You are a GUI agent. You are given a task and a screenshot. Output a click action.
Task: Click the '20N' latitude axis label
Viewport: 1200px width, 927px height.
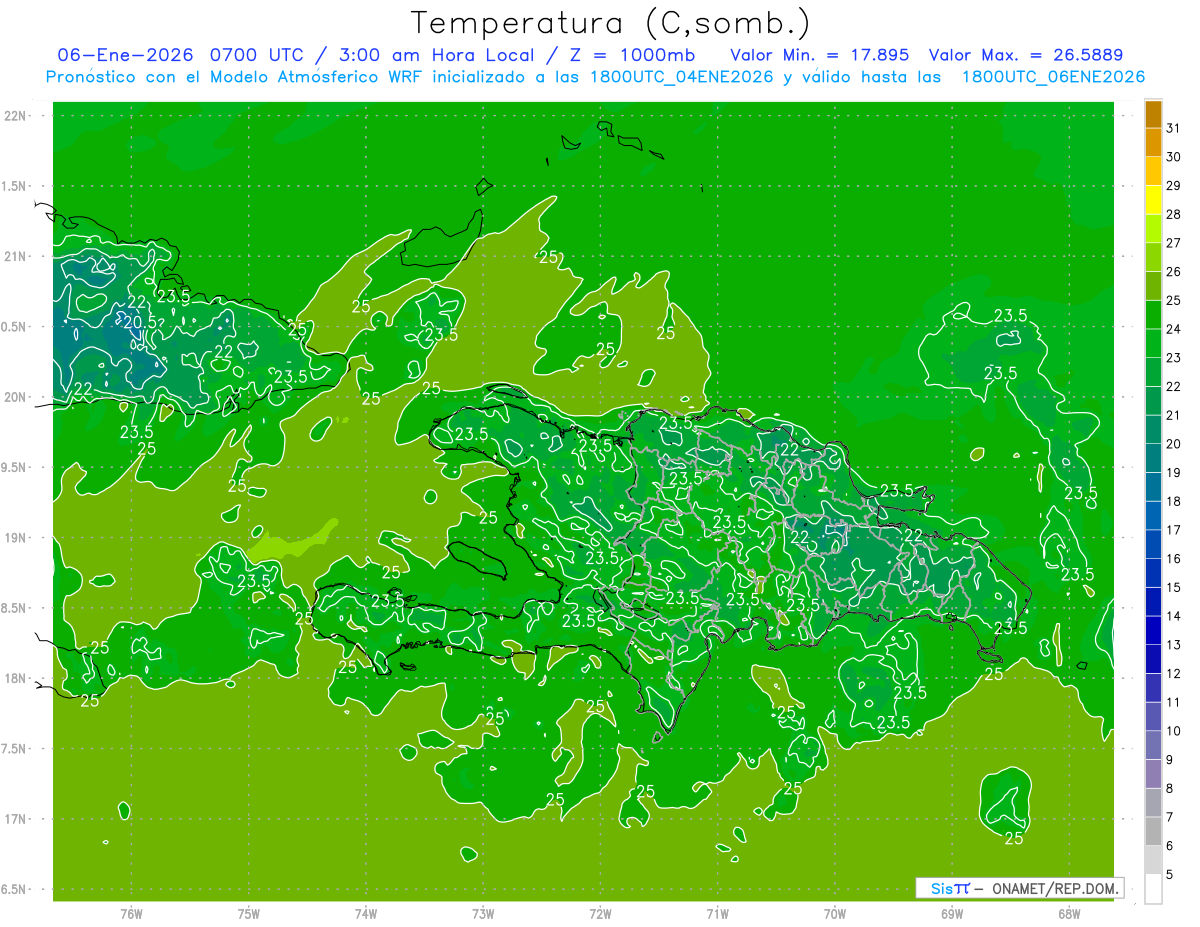click(x=16, y=398)
